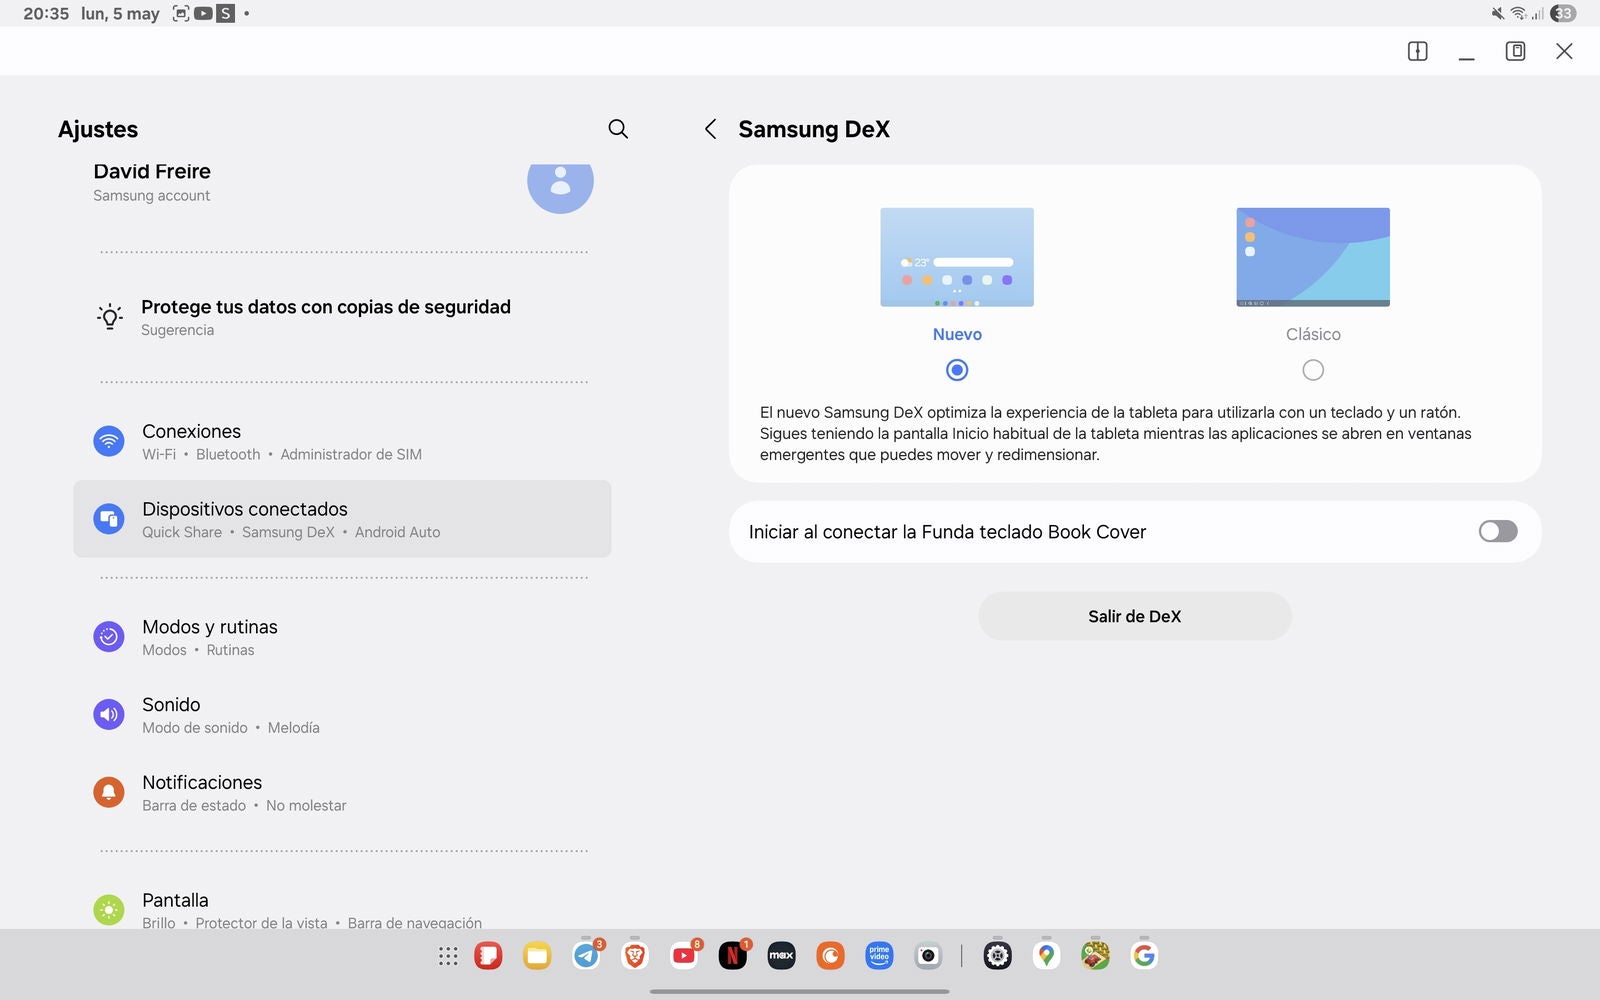Open Google Maps from the taskbar
Screen dimensions: 1600x1000
pos(1046,956)
